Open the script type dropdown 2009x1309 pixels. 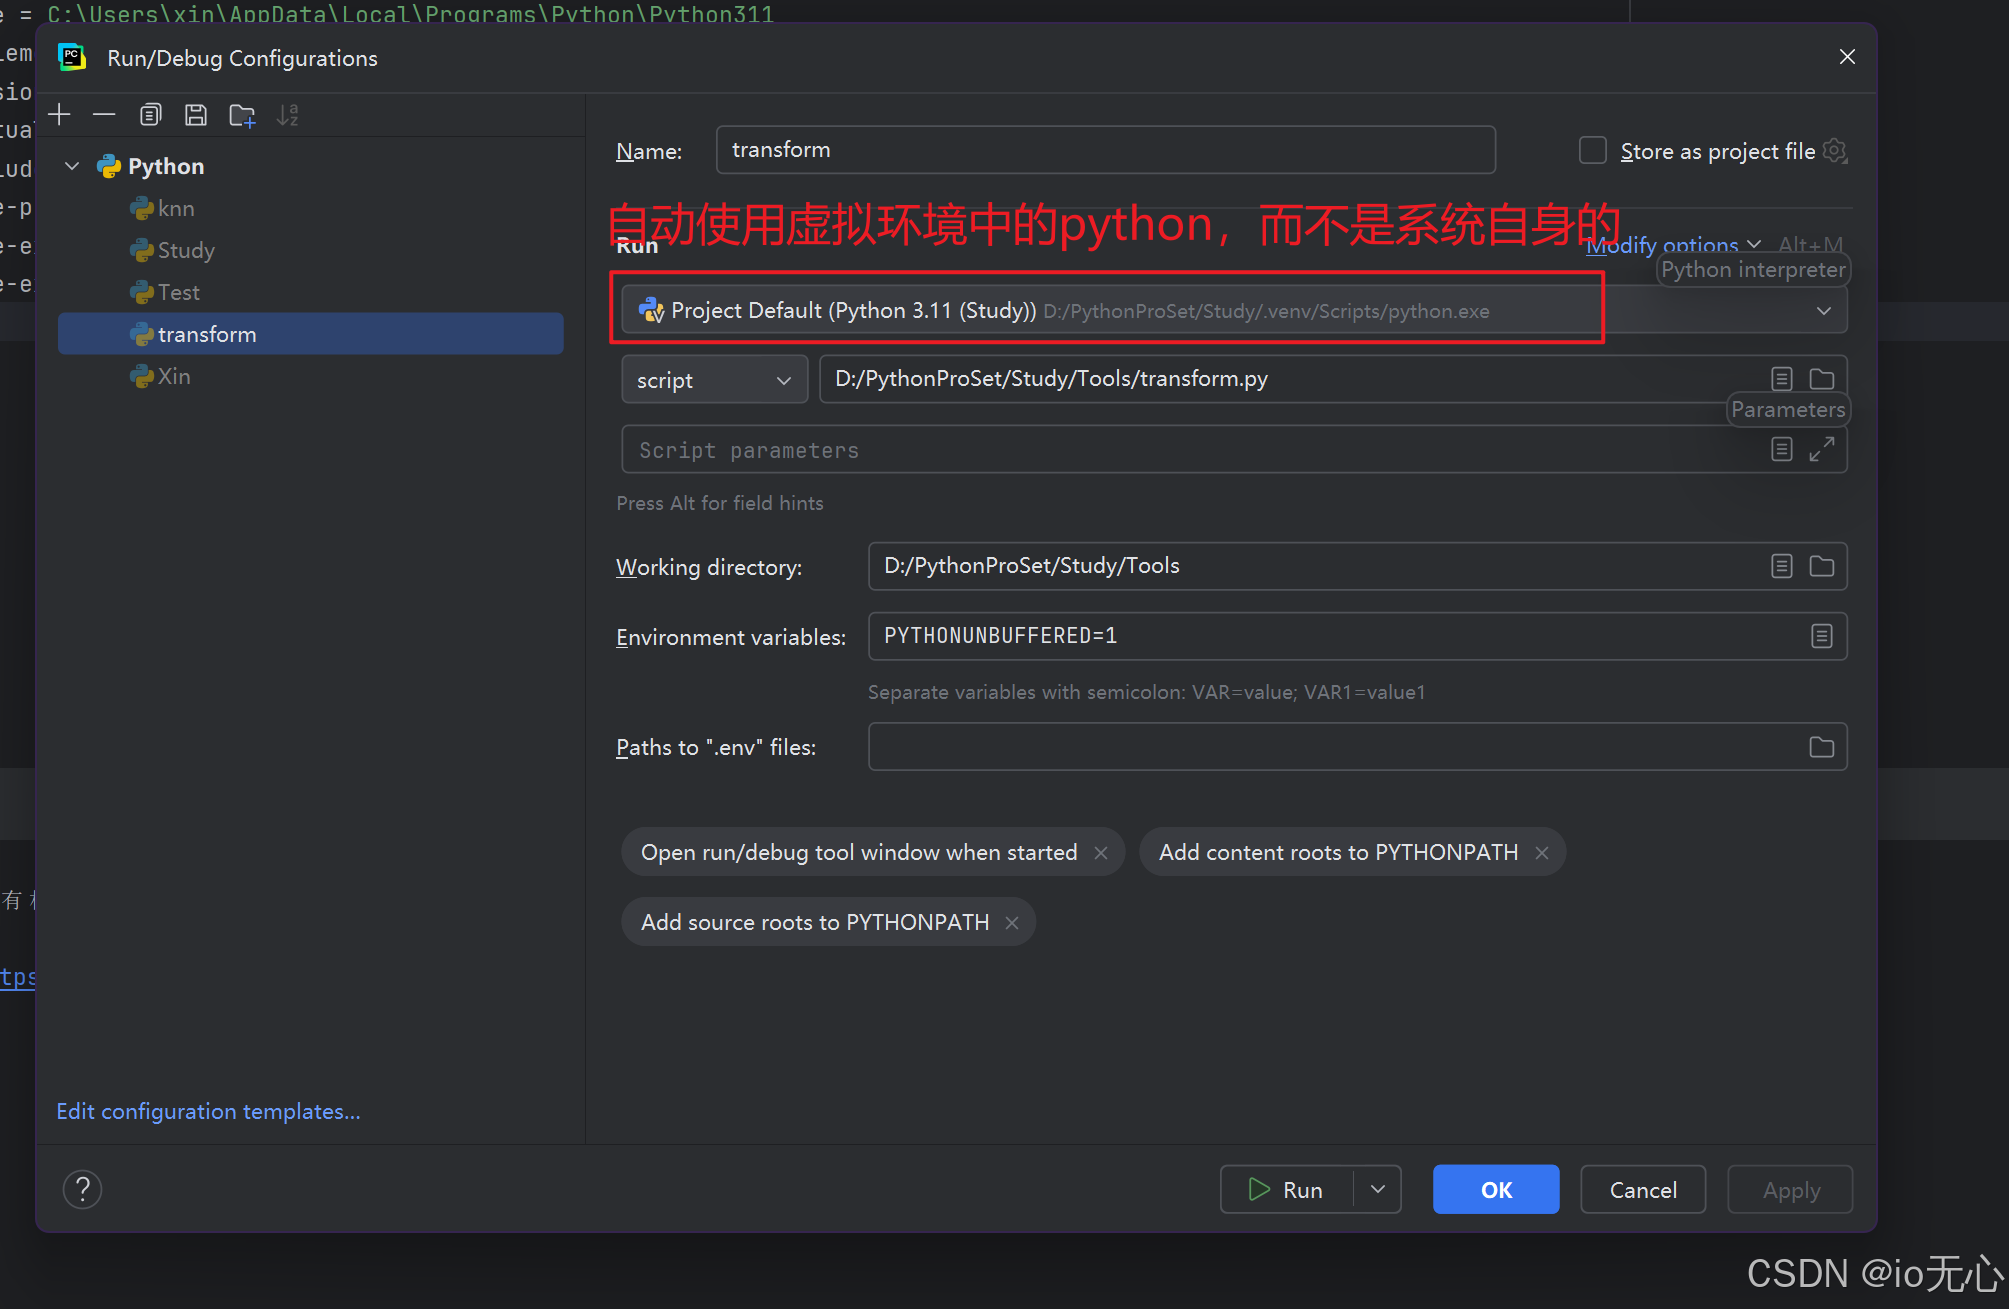click(783, 379)
